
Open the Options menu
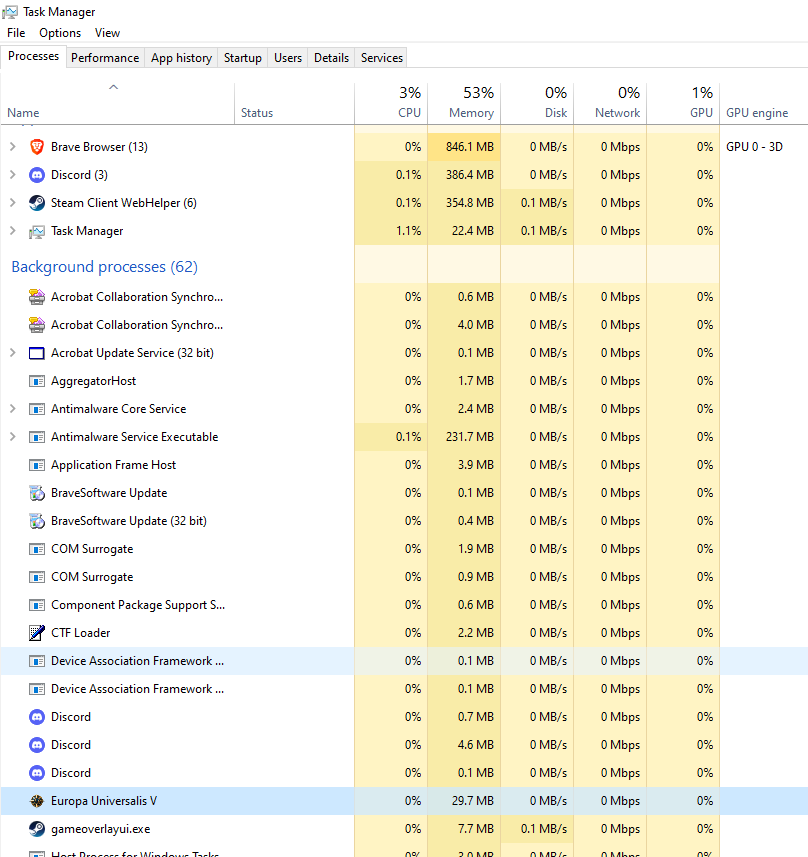(x=60, y=33)
